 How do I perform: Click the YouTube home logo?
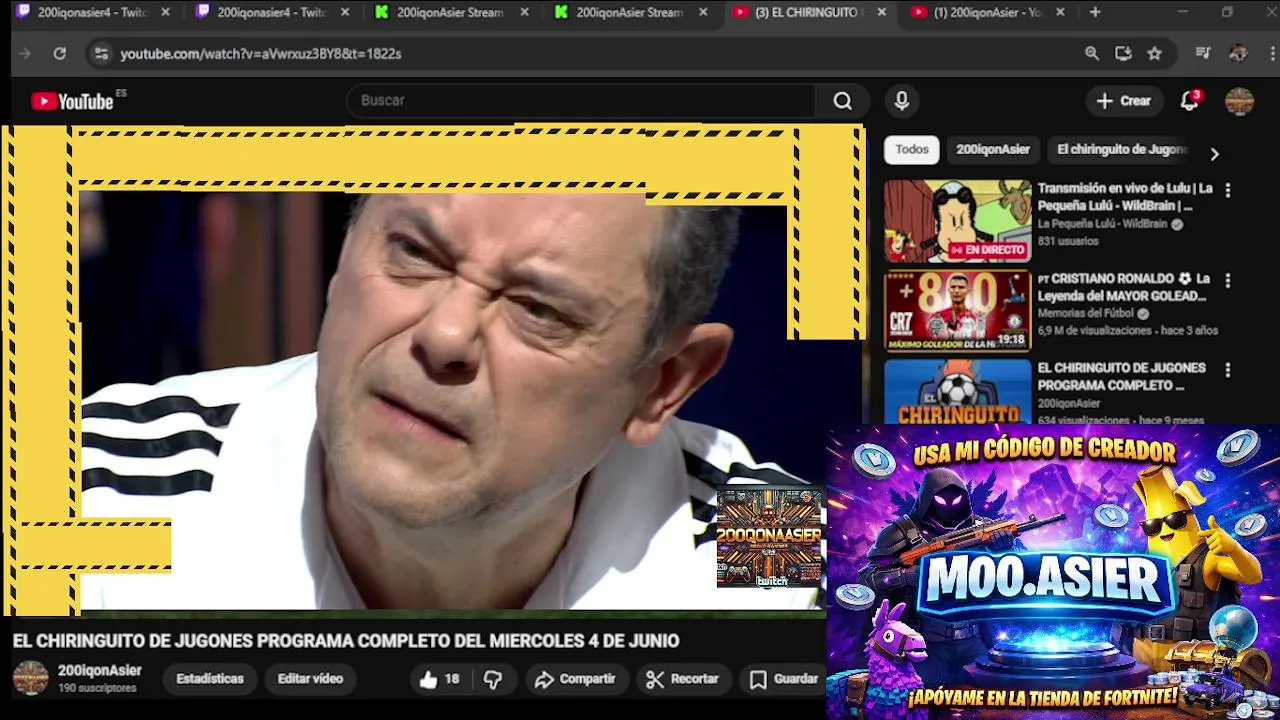[x=72, y=101]
